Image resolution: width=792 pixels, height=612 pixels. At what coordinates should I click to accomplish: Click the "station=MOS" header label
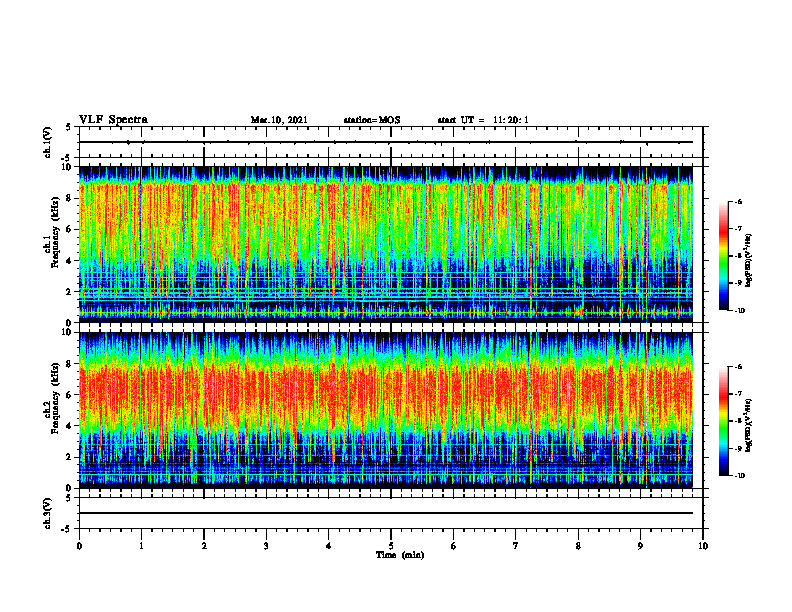(372, 120)
